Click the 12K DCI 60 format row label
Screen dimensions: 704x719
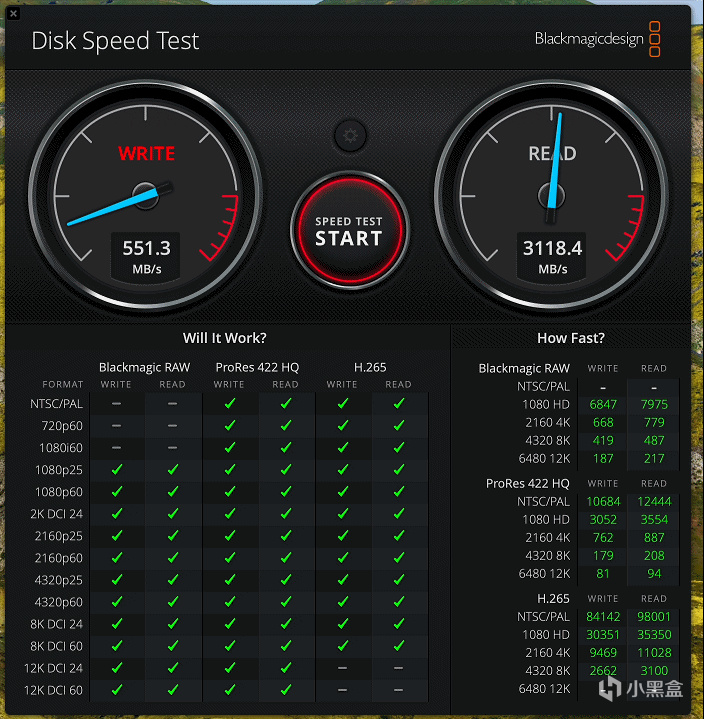pyautogui.click(x=53, y=690)
